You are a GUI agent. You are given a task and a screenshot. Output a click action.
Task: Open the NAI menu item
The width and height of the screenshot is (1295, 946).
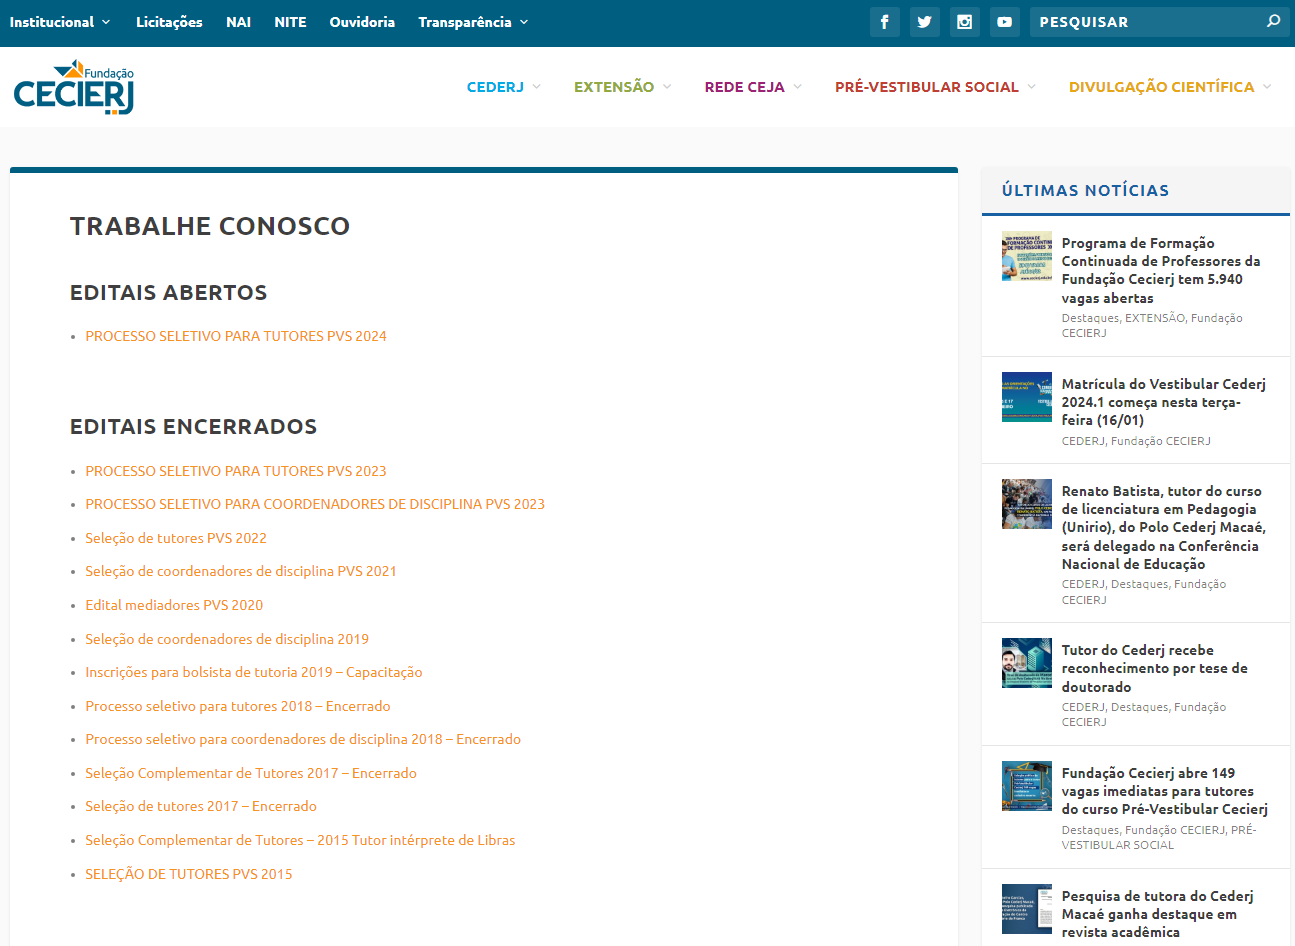tap(238, 22)
